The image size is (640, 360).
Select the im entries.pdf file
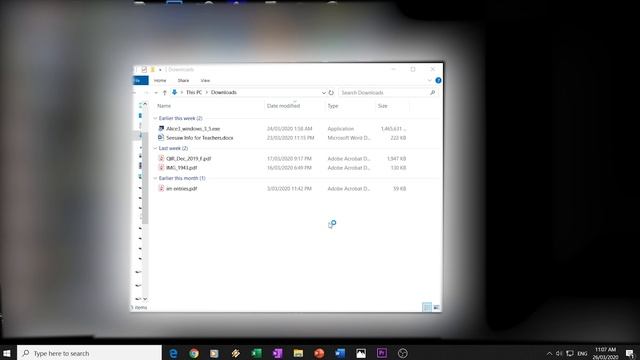182,189
